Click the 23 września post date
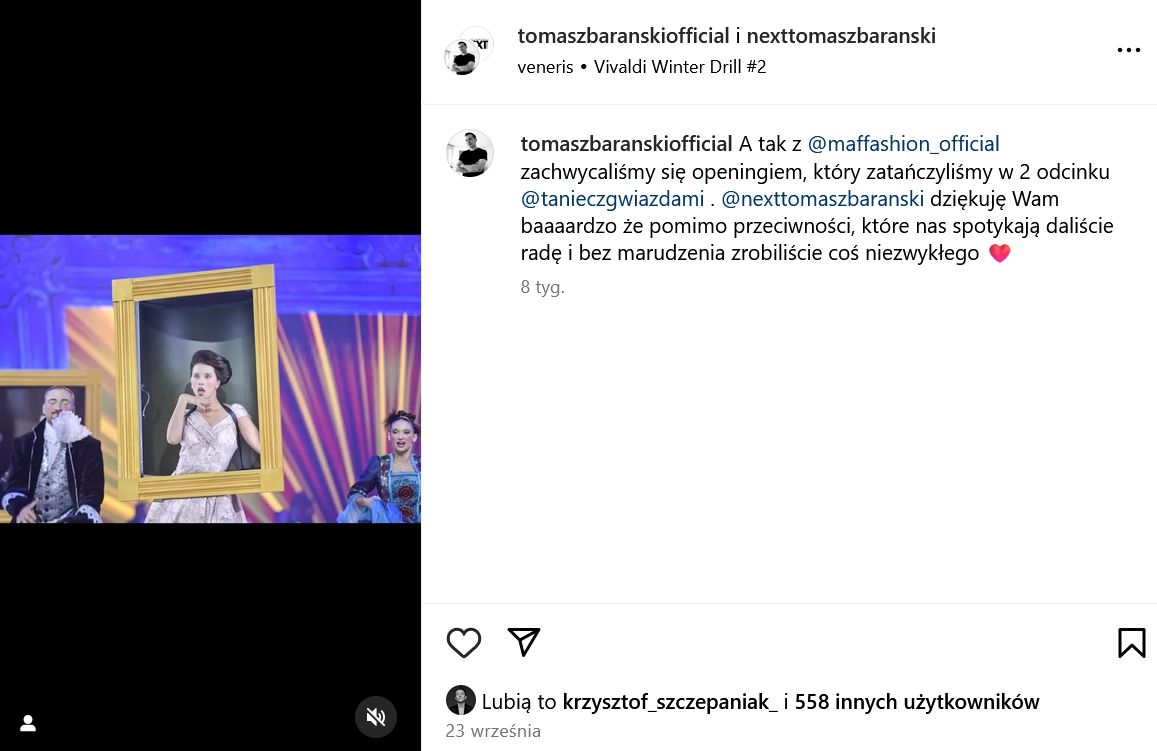This screenshot has width=1157, height=751. coord(493,730)
